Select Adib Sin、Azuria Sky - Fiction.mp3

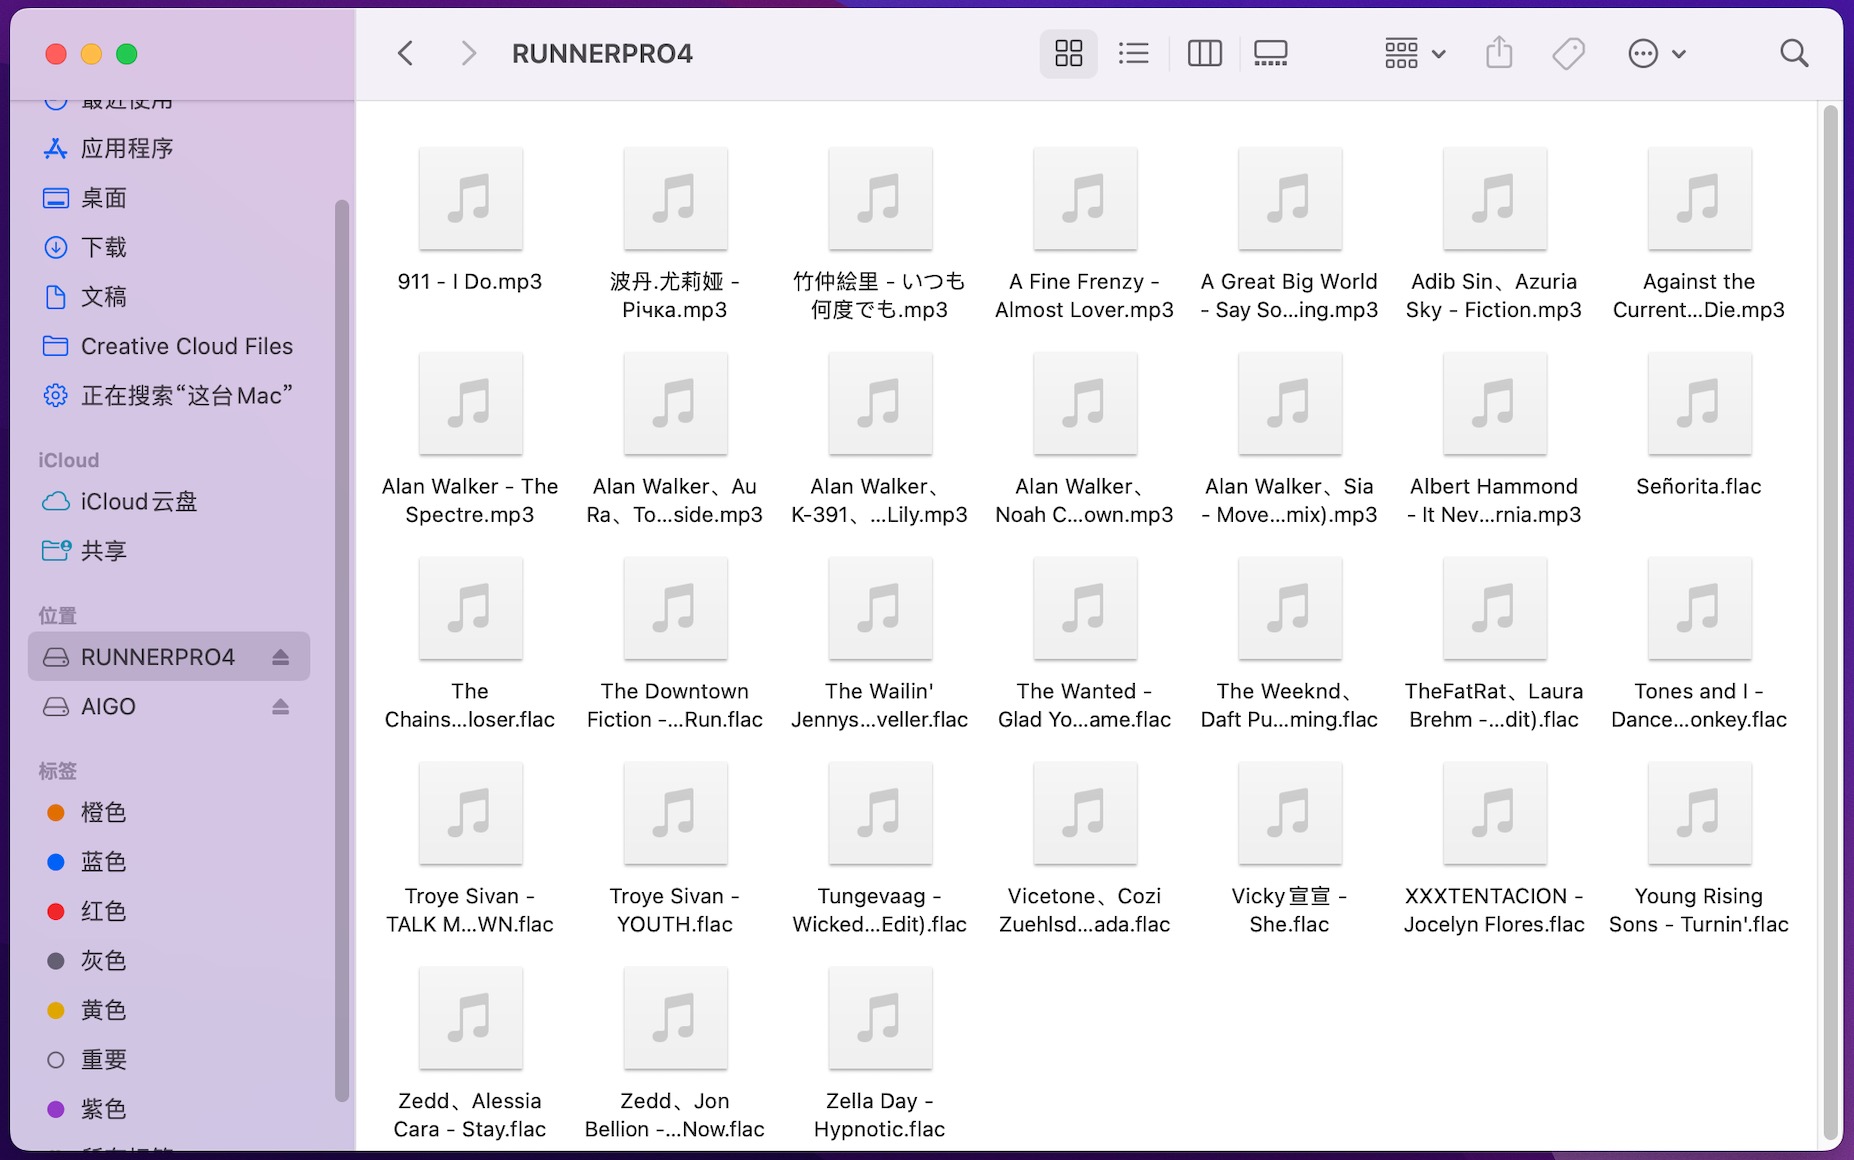point(1494,235)
